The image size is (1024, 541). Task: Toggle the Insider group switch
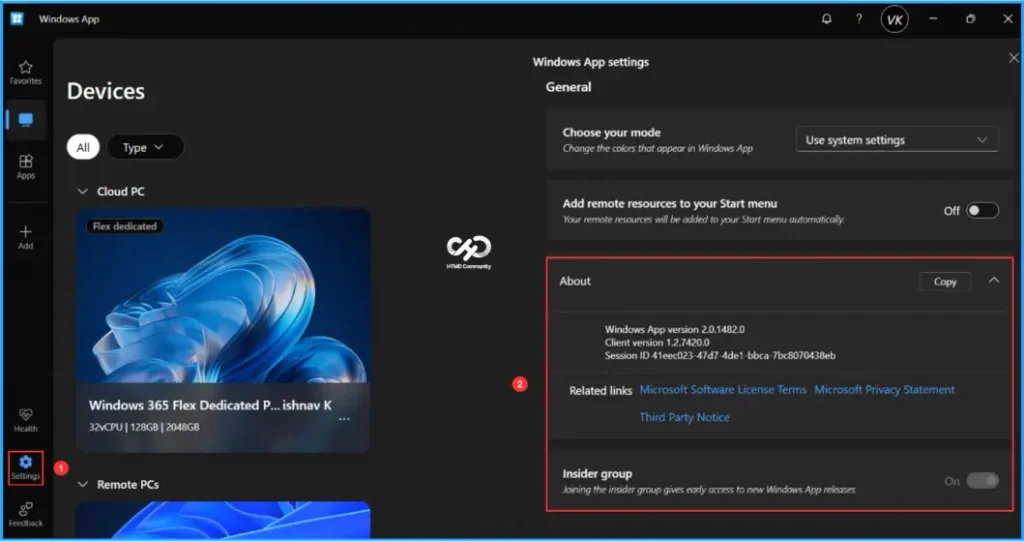point(983,481)
